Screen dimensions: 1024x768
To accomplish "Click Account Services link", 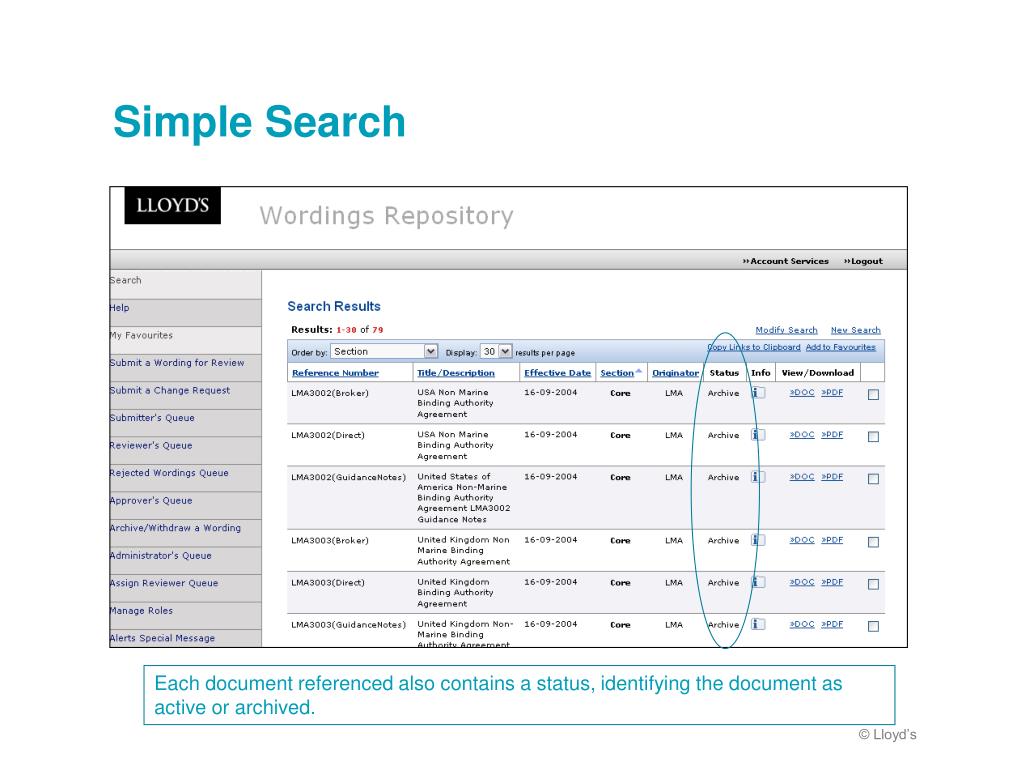I will coord(786,261).
